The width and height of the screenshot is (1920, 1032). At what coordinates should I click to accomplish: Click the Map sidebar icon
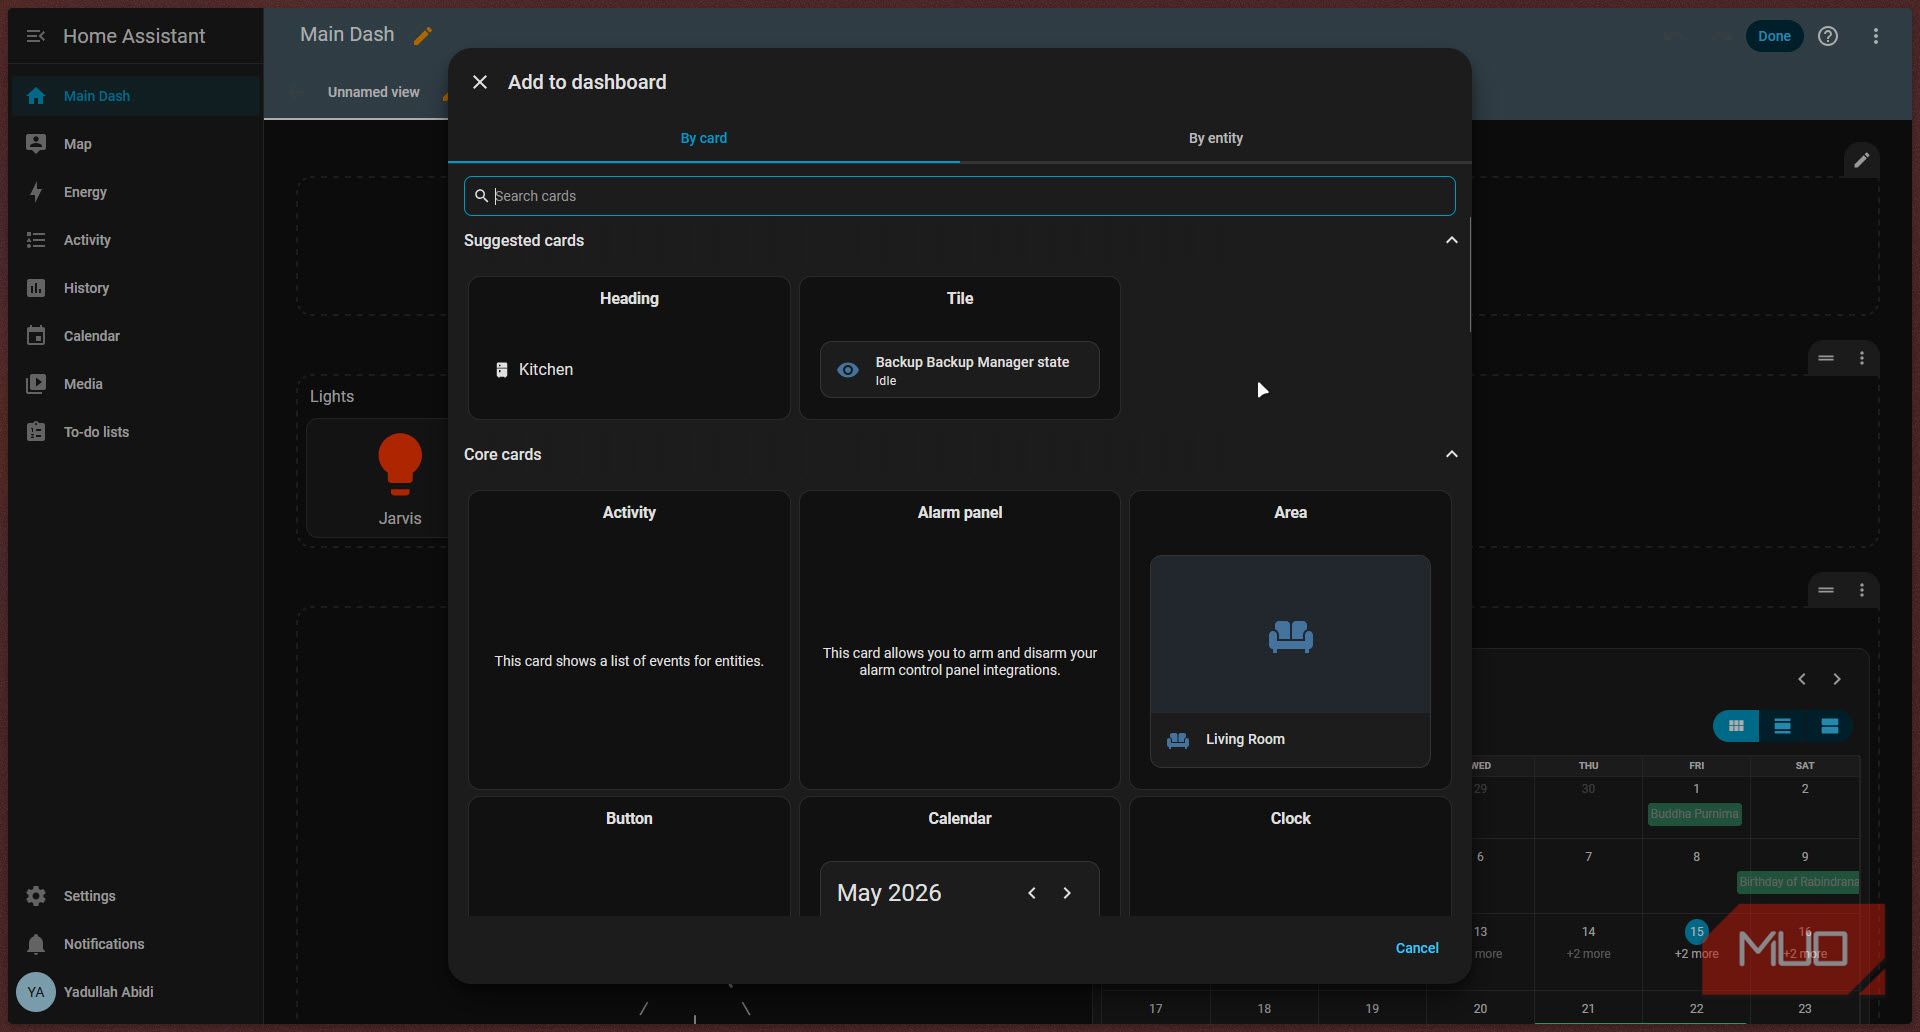36,144
